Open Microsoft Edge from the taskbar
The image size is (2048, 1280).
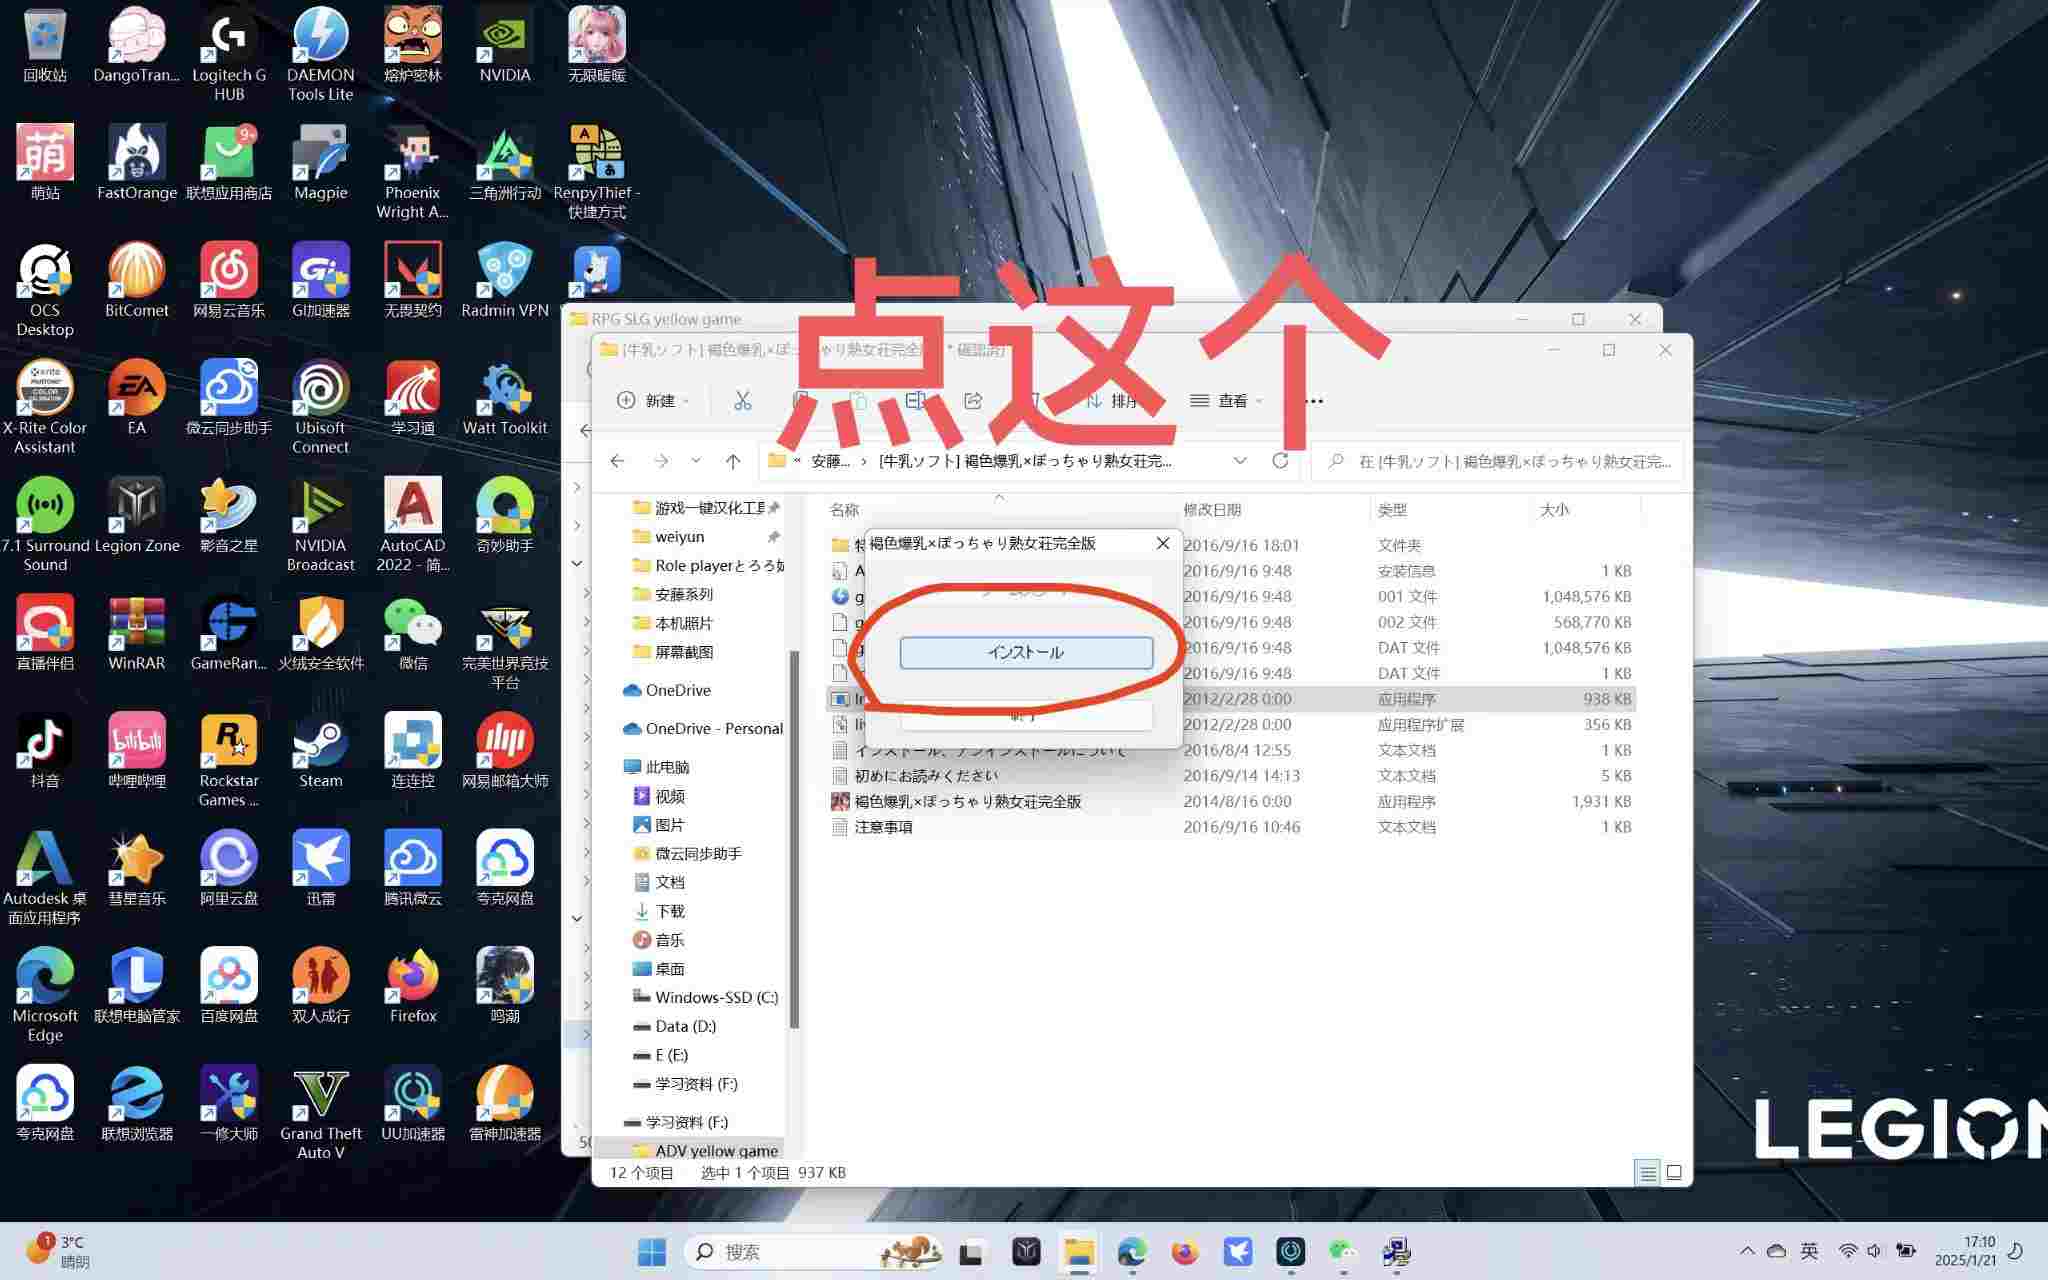point(1132,1251)
